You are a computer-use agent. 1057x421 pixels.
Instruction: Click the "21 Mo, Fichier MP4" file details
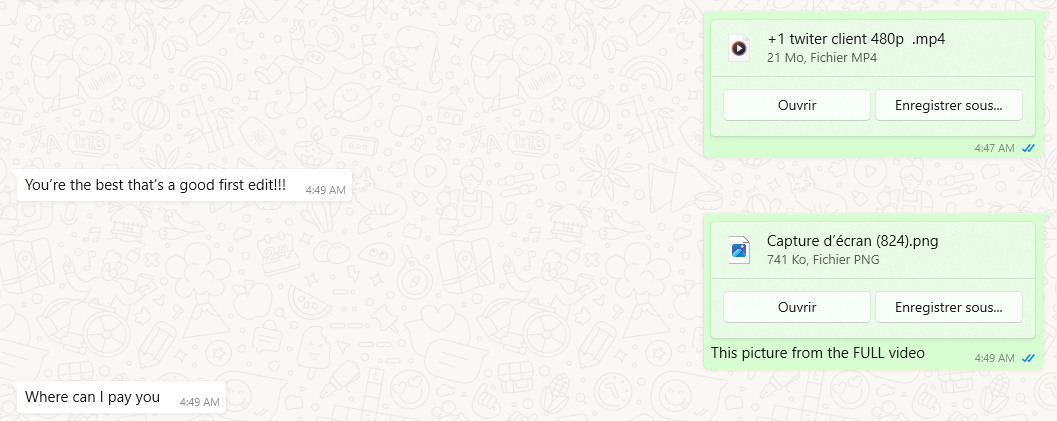point(822,58)
